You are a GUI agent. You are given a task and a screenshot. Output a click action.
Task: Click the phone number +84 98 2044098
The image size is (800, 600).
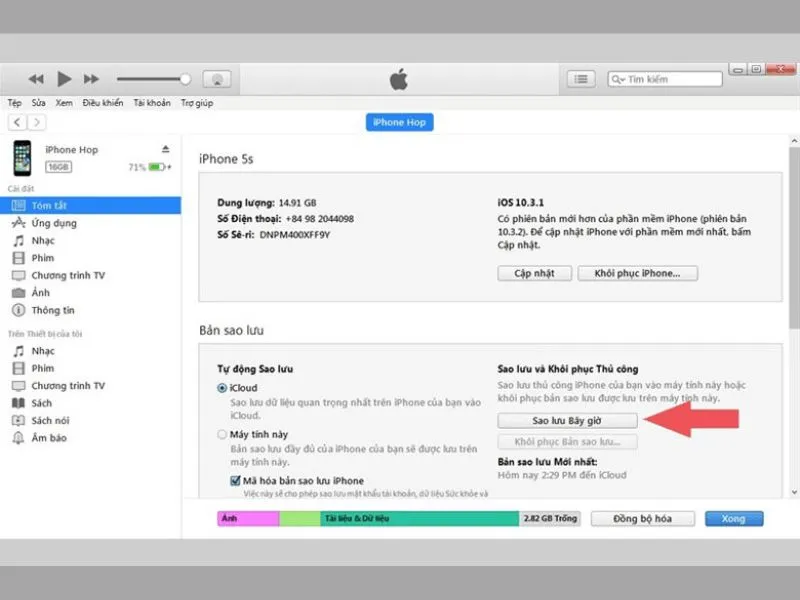pos(319,219)
